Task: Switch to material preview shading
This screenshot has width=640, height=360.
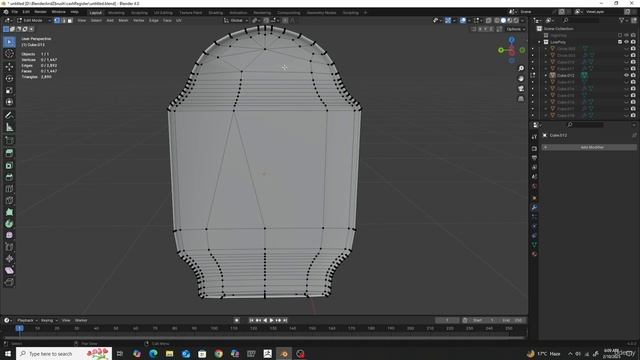Action: click(x=510, y=20)
